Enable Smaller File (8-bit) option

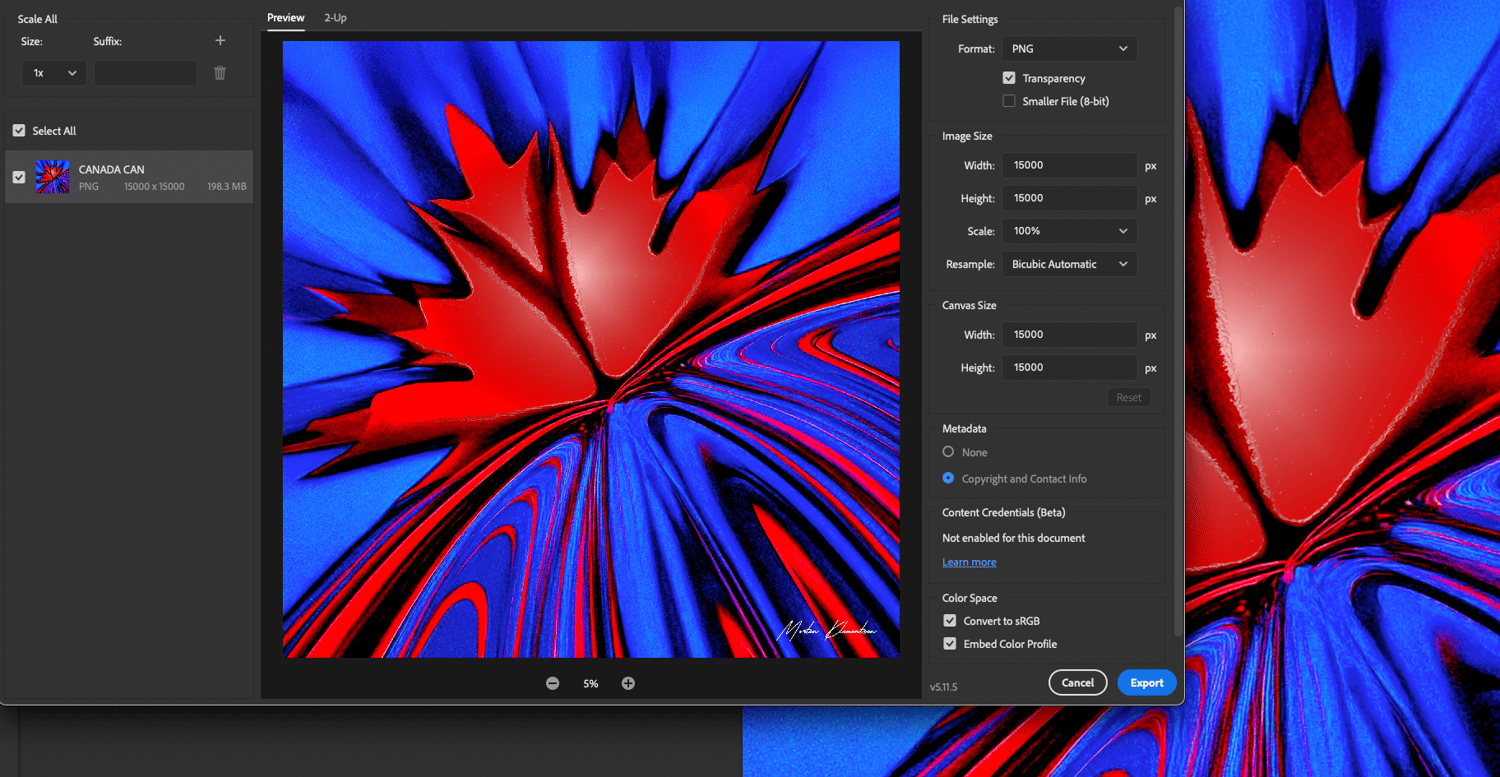point(1009,101)
